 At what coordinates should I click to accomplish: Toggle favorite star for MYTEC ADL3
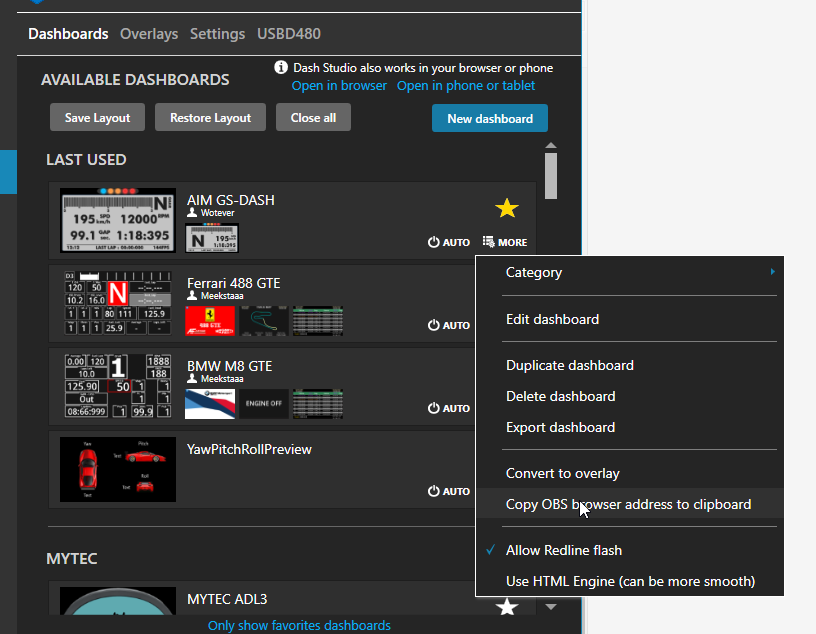click(506, 606)
